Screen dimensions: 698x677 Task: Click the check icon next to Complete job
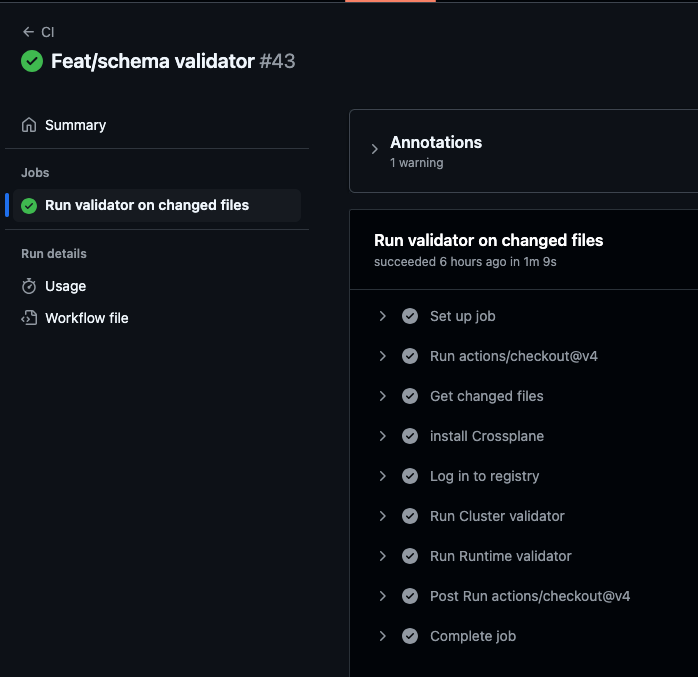[x=410, y=636]
